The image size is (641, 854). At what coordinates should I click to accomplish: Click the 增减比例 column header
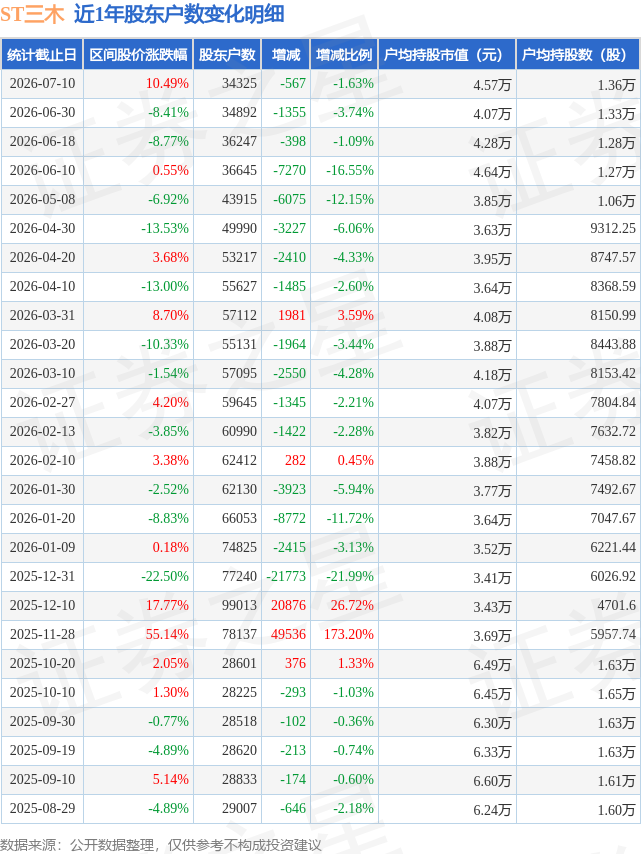click(x=344, y=54)
